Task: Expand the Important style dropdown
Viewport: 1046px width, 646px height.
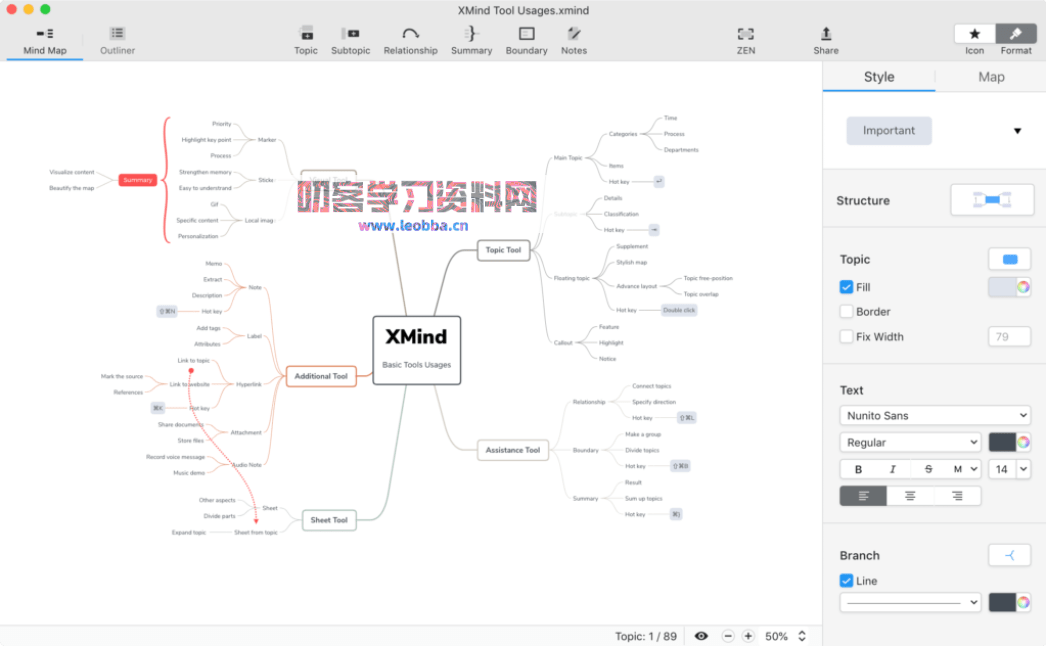Action: pos(1017,130)
